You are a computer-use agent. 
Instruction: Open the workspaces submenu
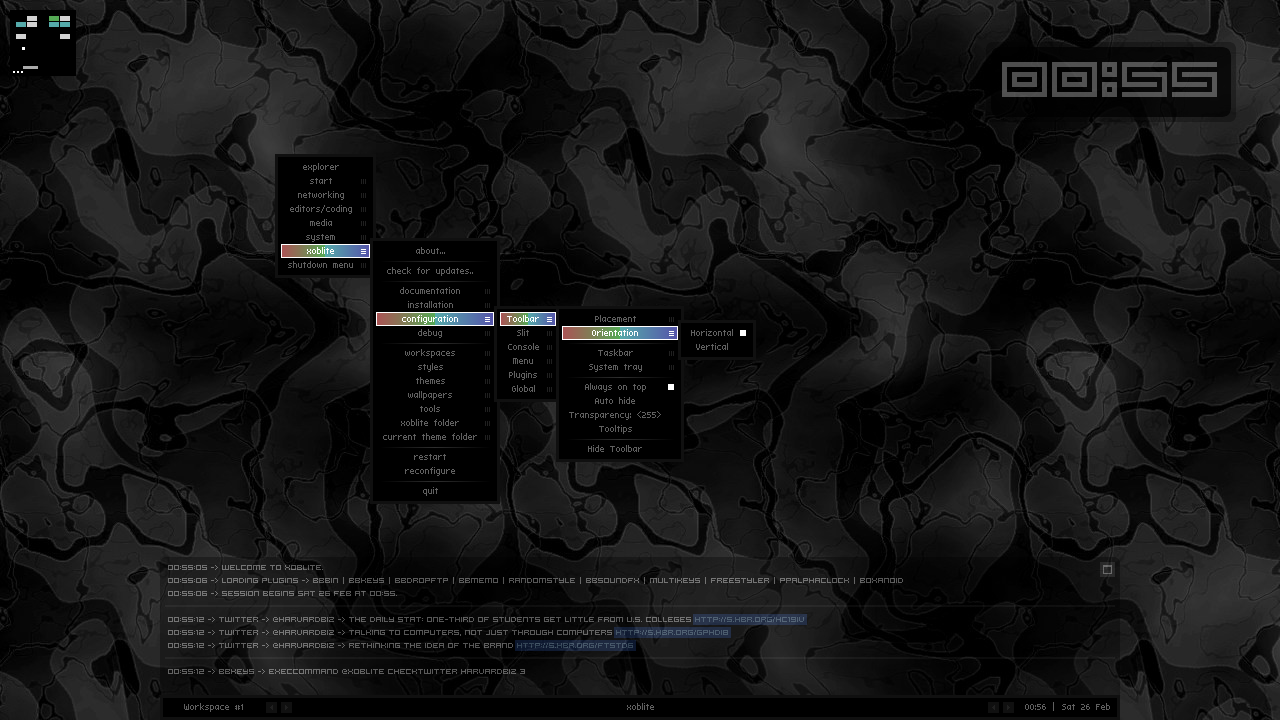[434, 353]
